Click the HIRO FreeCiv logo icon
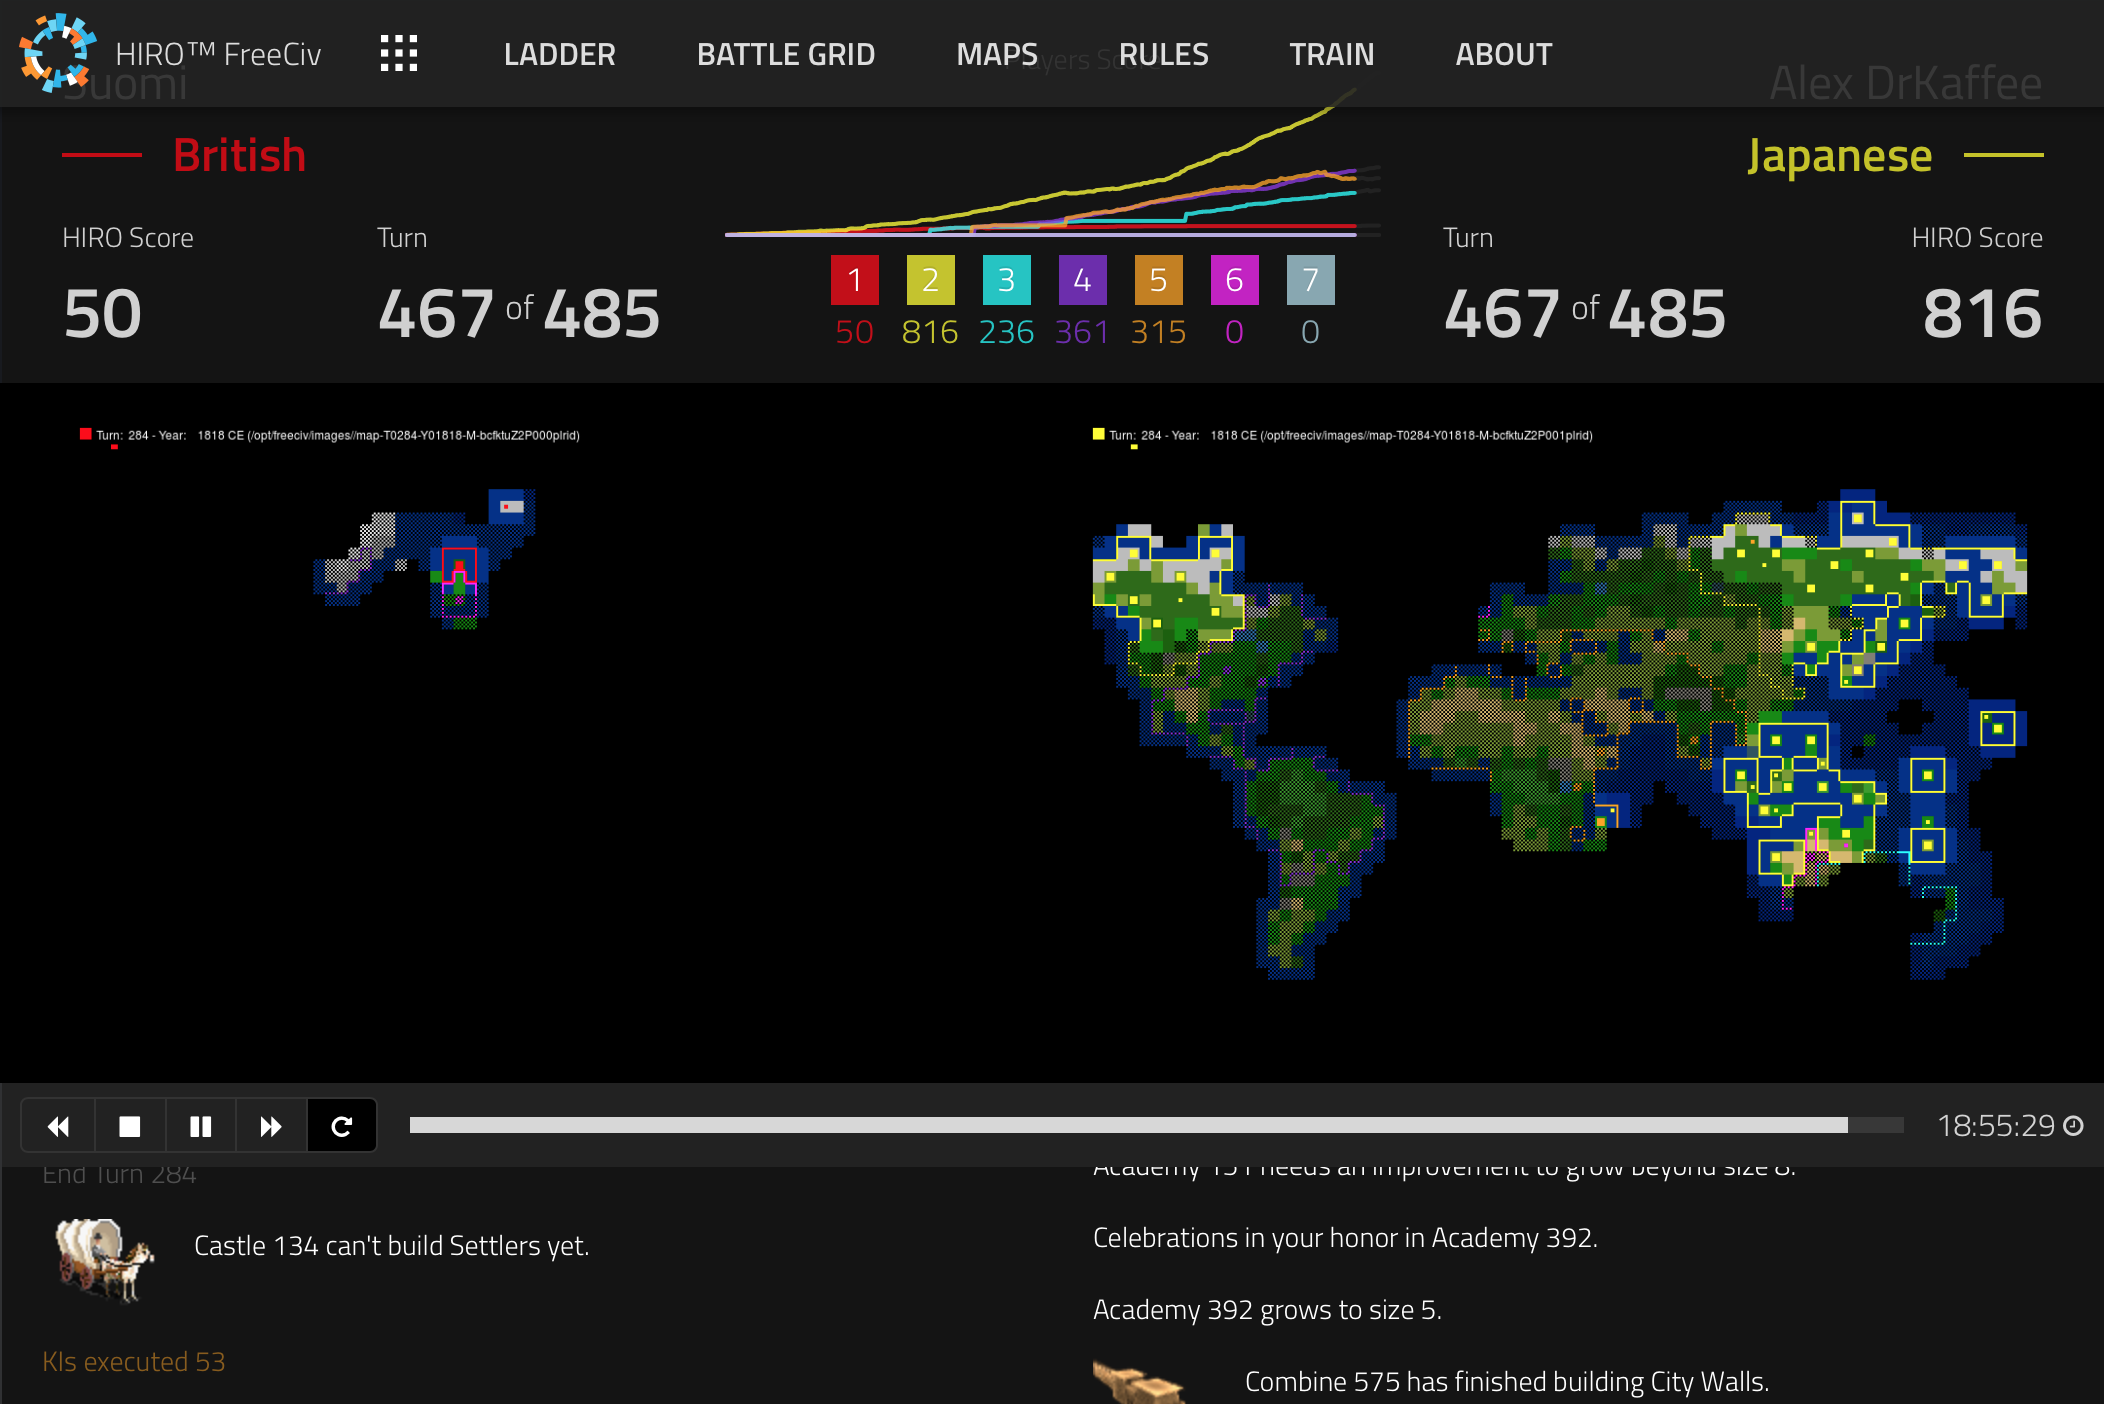Screen dimensions: 2104x1404 57,52
